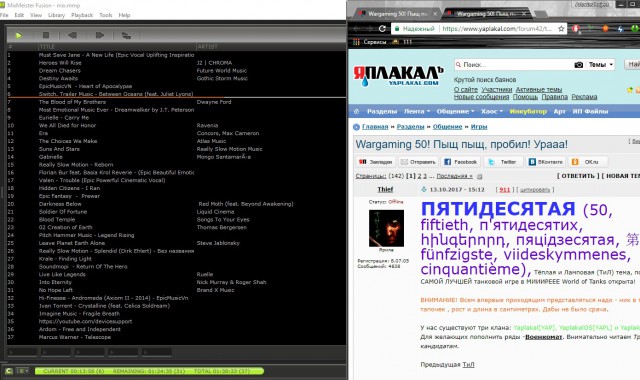Stop playback in MixMeister toolbar
Screen dimensions: 640x380
[x=46, y=36]
